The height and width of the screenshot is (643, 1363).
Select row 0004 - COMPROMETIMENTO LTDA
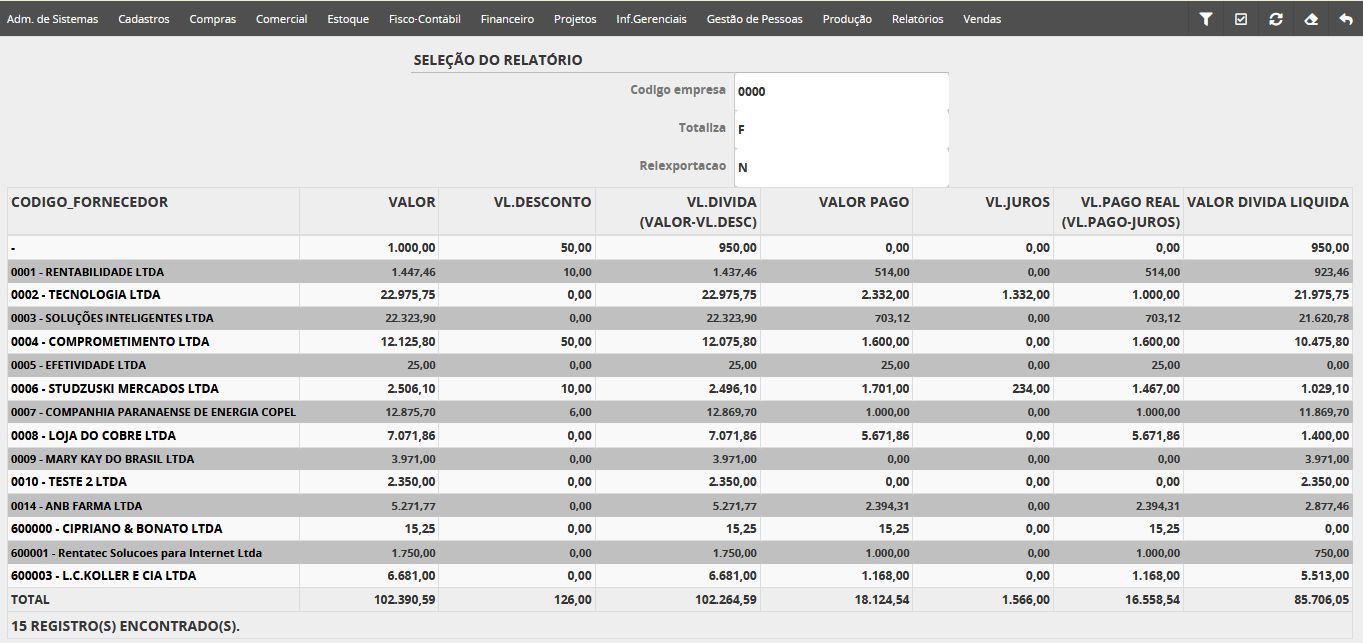(680, 342)
